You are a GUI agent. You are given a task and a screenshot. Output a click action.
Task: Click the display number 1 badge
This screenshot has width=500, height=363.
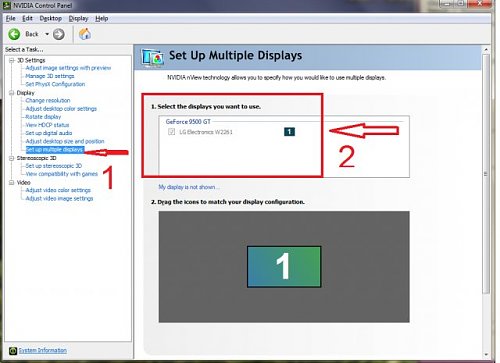tap(289, 132)
